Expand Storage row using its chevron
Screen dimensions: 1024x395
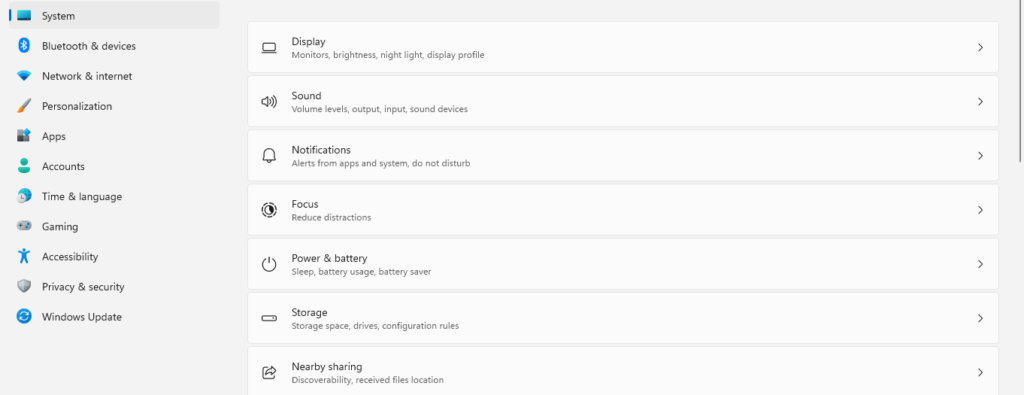980,319
